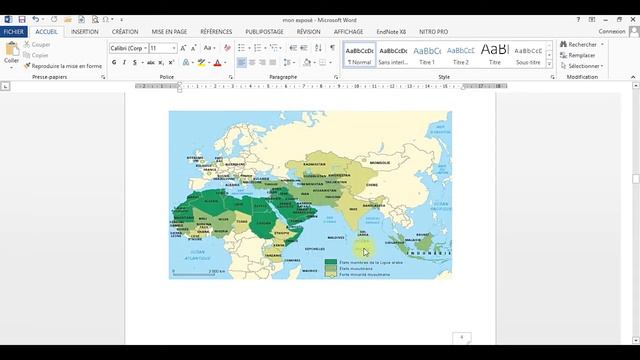Increase the font size
The width and height of the screenshot is (640, 360).
pos(183,48)
